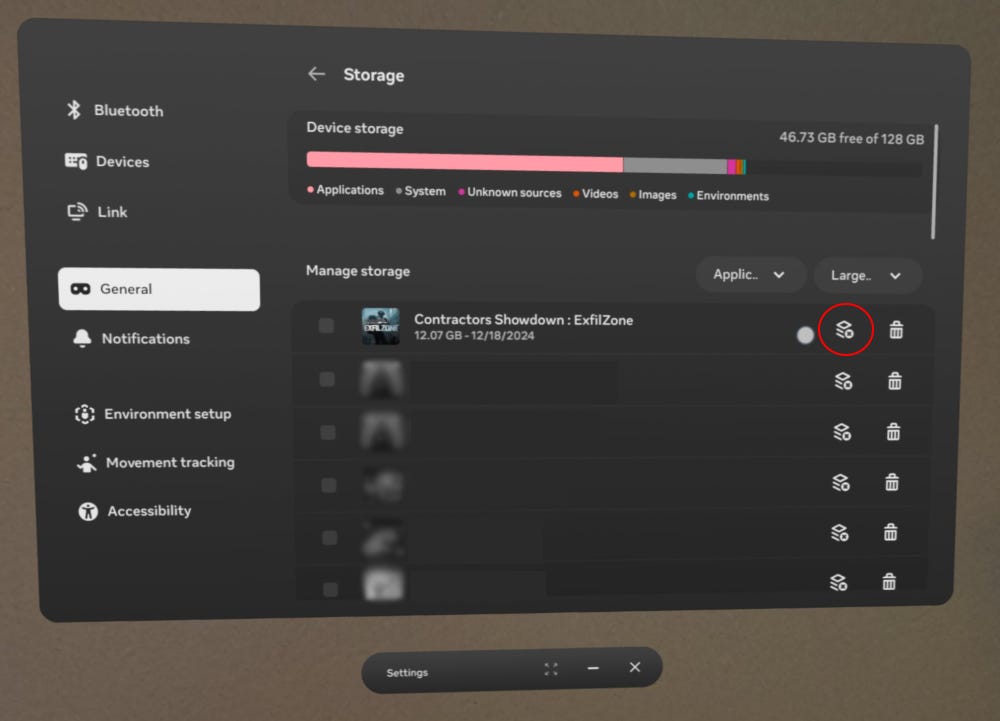Click the '12.07 GB - 12/18/2024' size text
This screenshot has height=721, width=1000.
tap(474, 335)
